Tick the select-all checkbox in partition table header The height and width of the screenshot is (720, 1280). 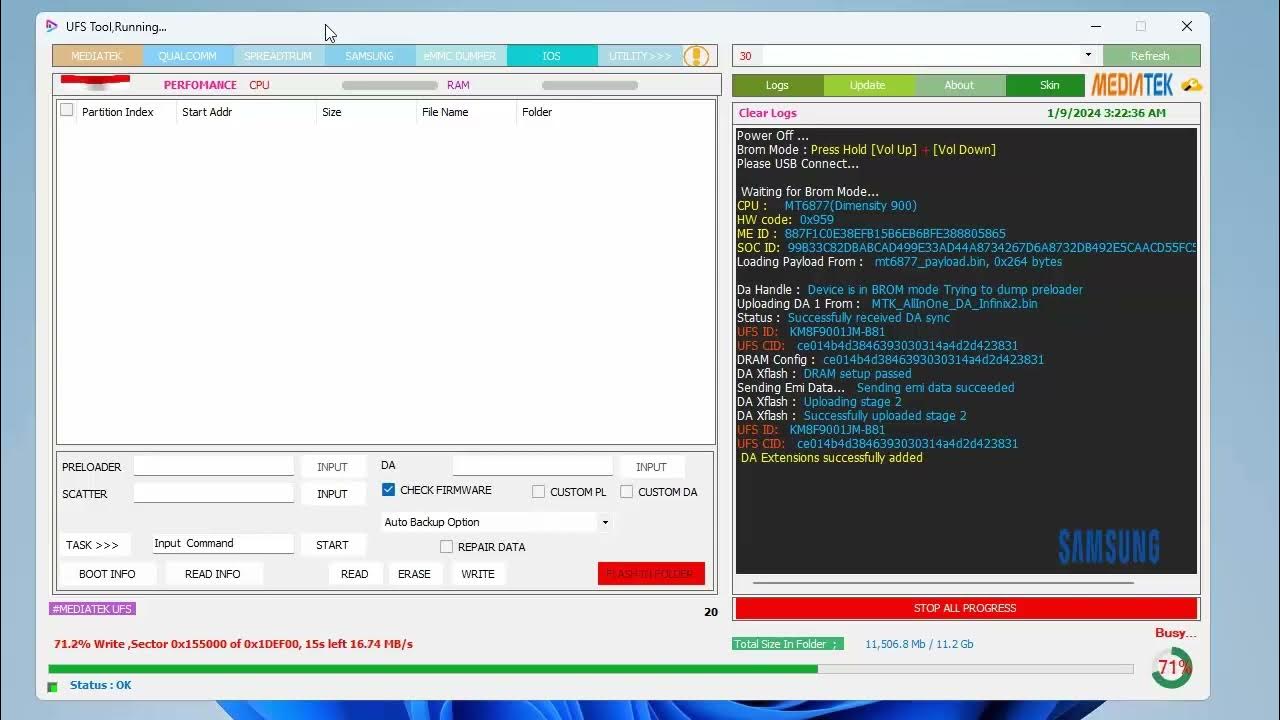[67, 110]
